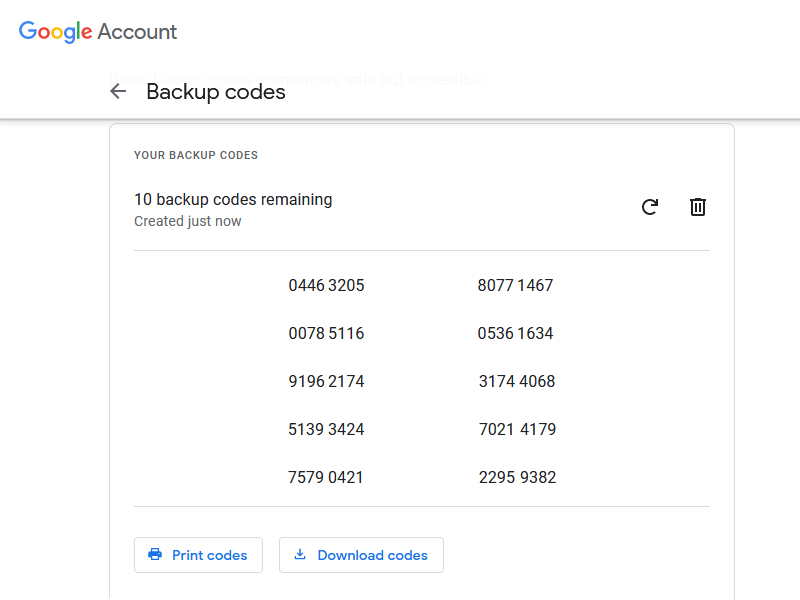The width and height of the screenshot is (800, 600).
Task: Click backup code 7579 0421
Action: 326,478
